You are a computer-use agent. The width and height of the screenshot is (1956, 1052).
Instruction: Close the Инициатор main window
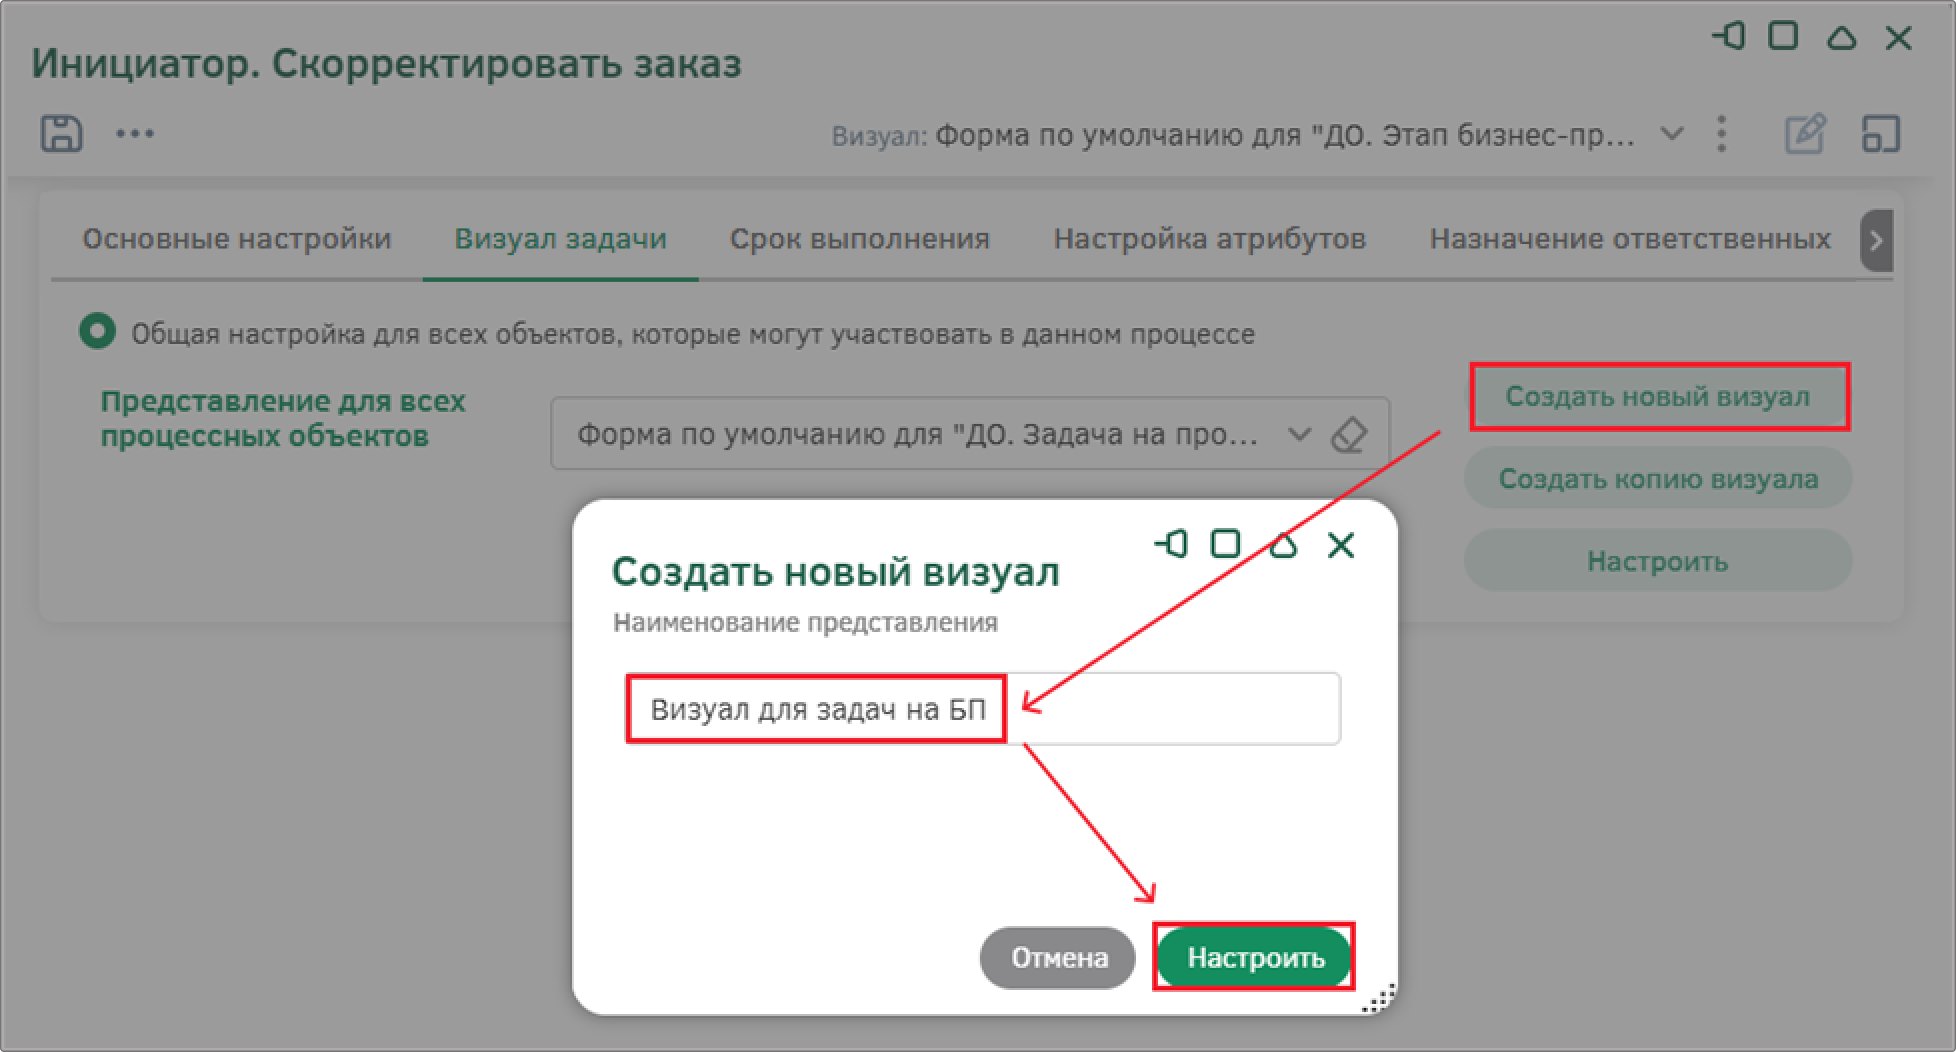click(1898, 38)
